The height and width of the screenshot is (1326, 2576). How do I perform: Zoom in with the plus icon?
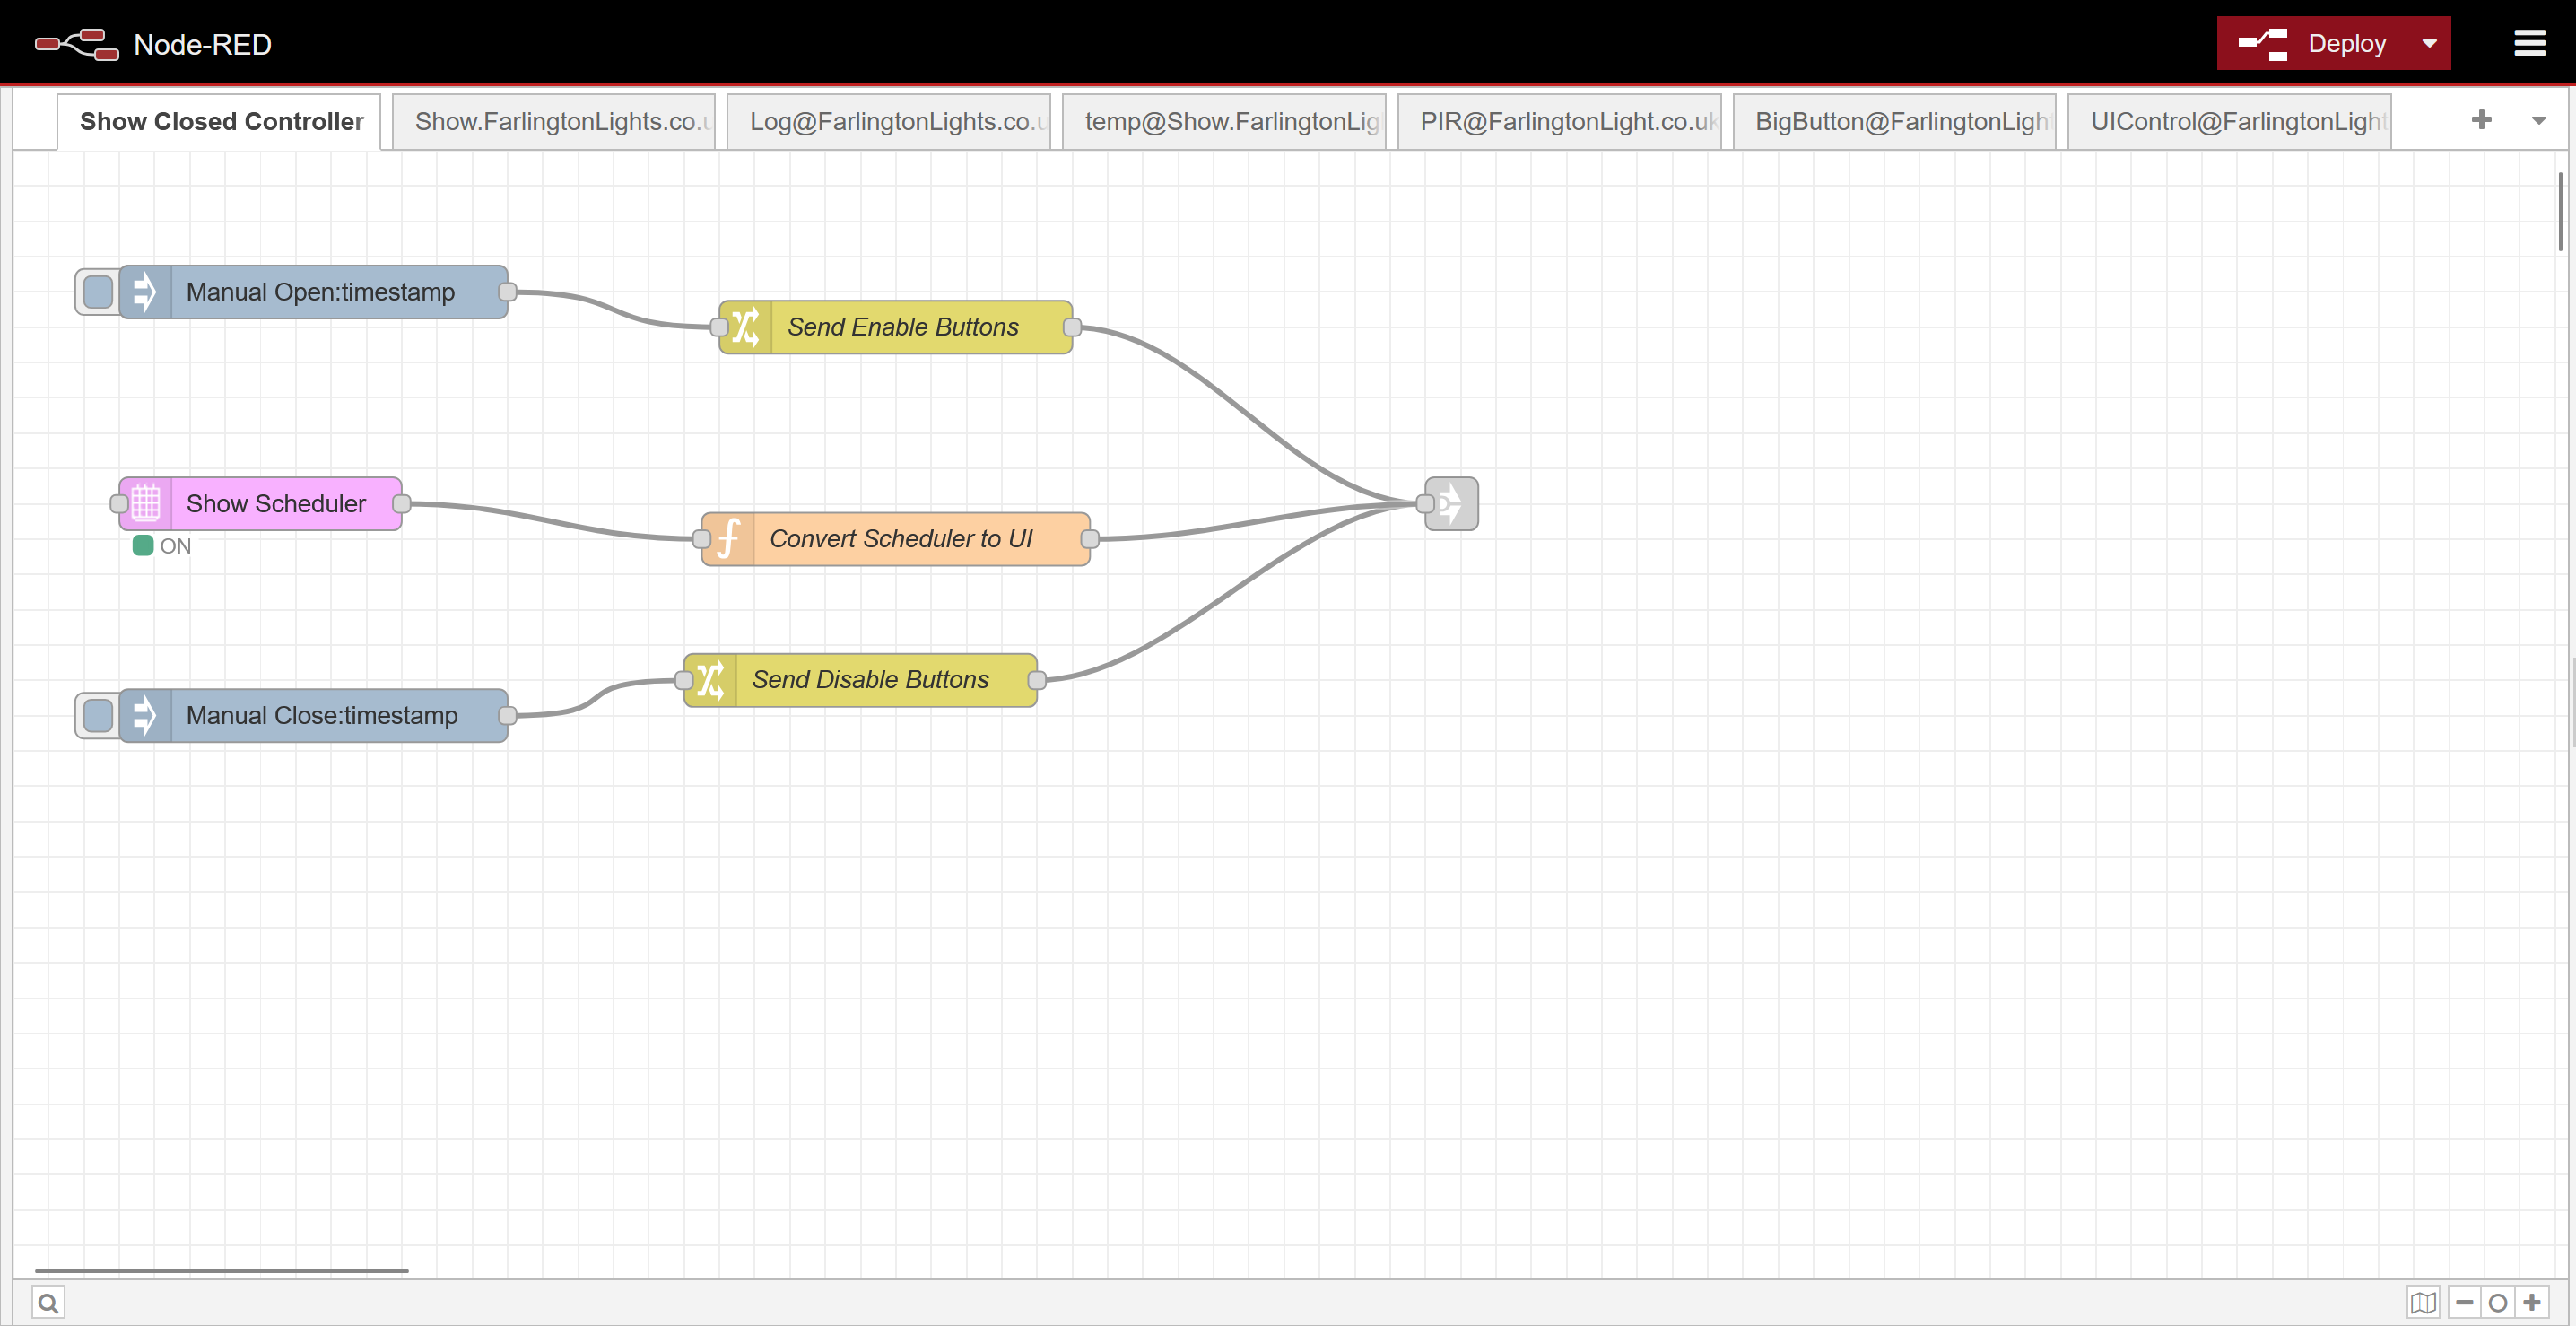(x=2532, y=1303)
